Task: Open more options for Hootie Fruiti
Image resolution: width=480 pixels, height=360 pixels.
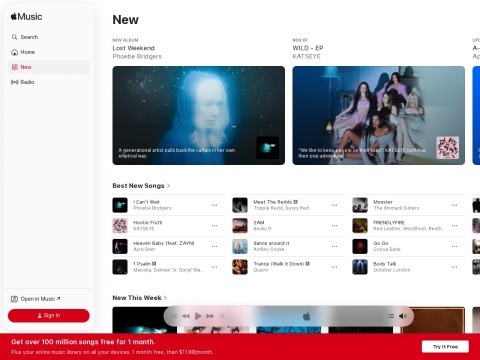Action: [214, 226]
